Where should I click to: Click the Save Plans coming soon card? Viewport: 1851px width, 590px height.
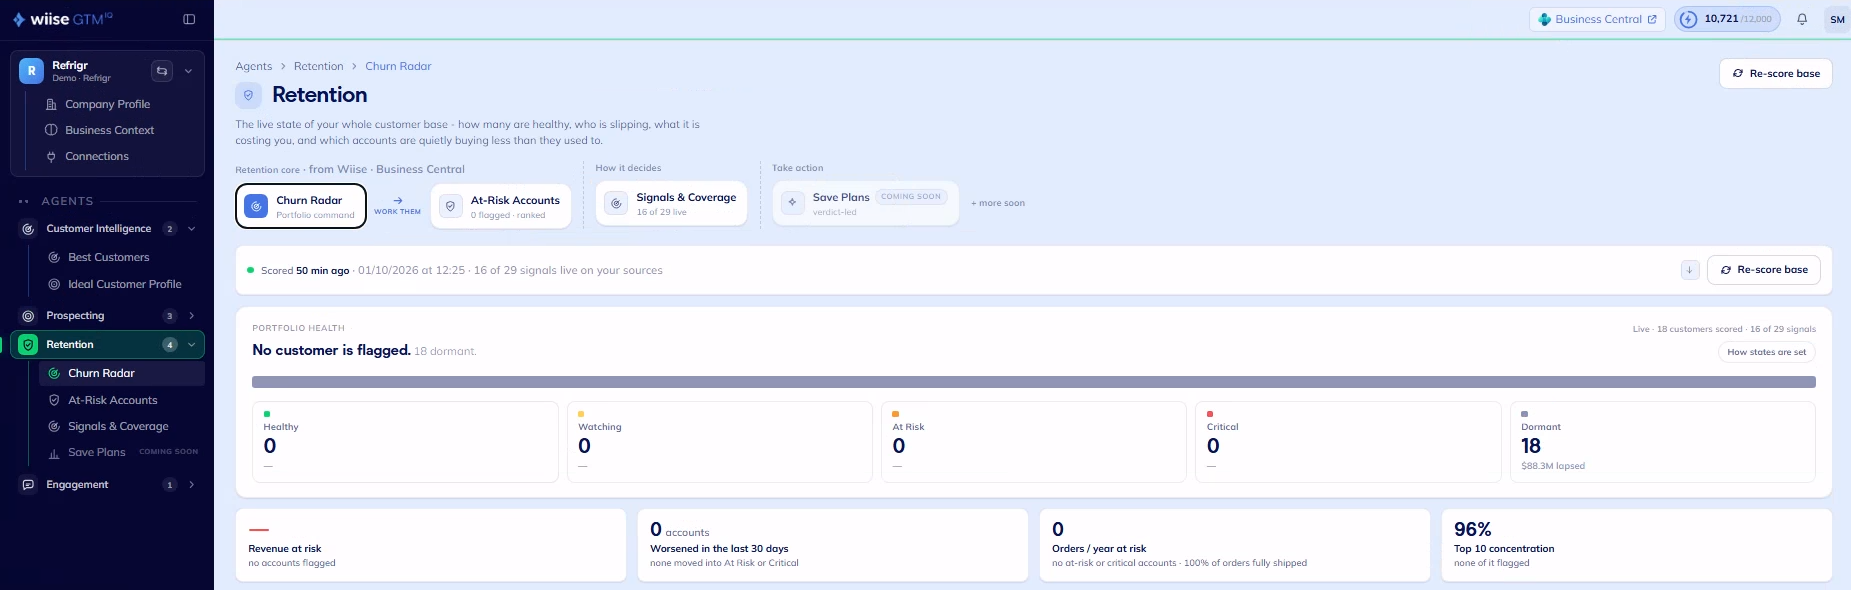click(x=865, y=203)
